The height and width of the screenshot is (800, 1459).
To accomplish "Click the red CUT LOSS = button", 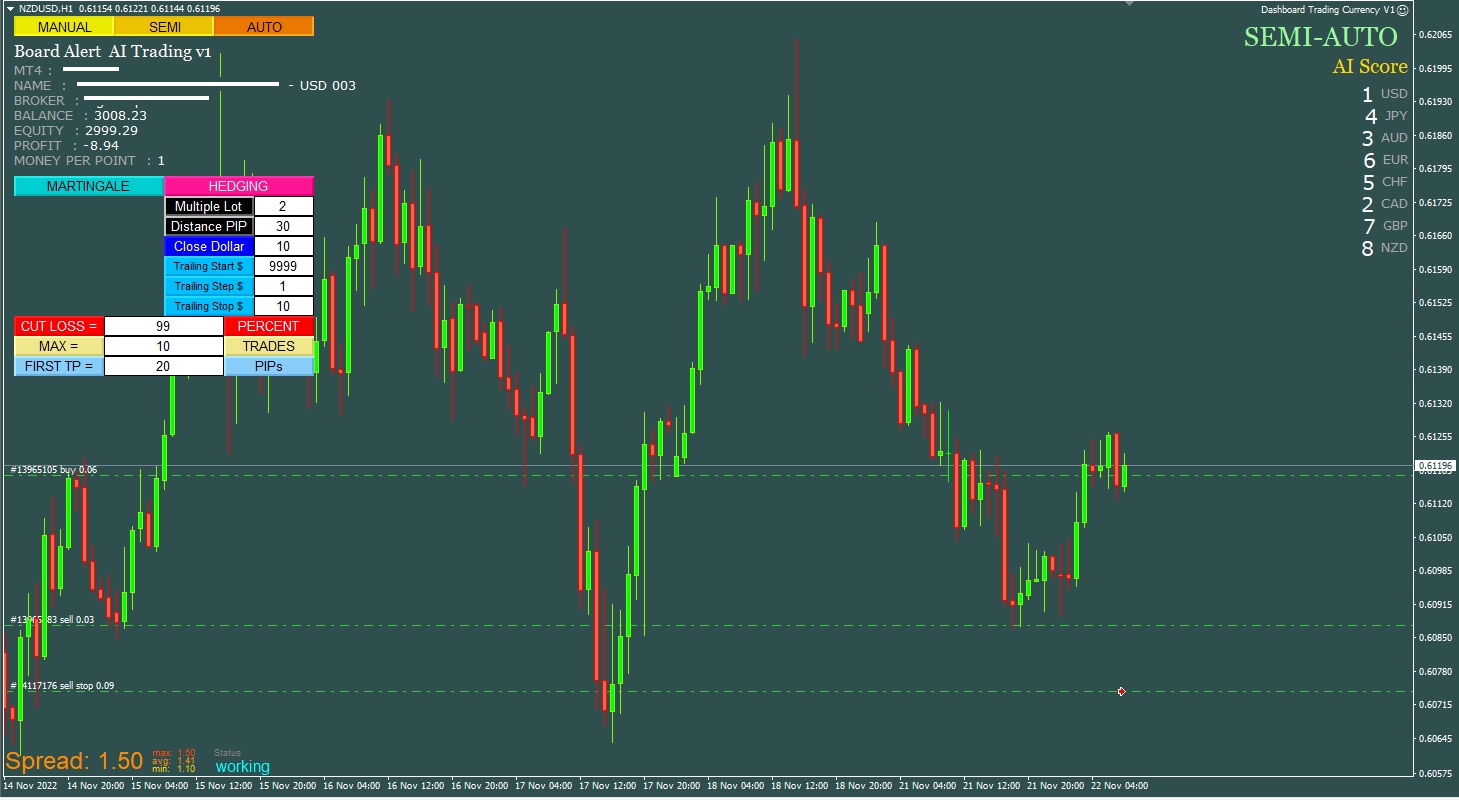I will (x=59, y=326).
